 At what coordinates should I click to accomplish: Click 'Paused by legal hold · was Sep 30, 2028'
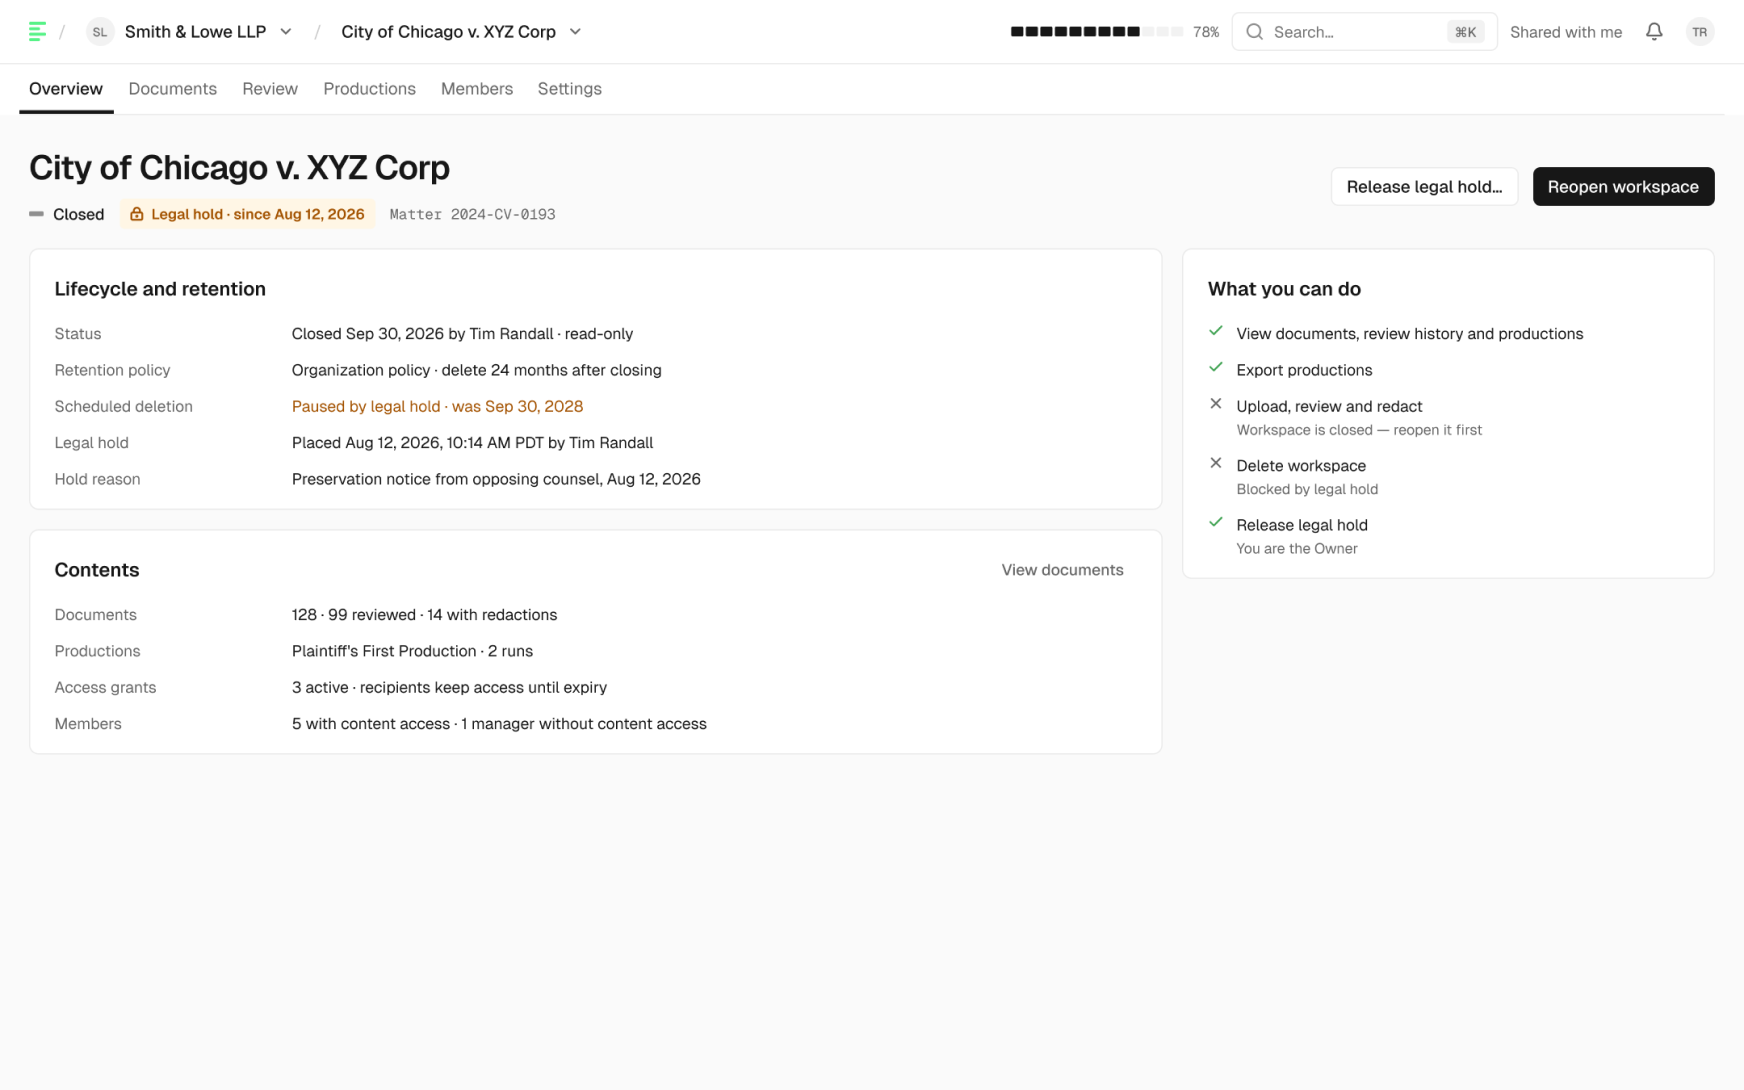(437, 406)
